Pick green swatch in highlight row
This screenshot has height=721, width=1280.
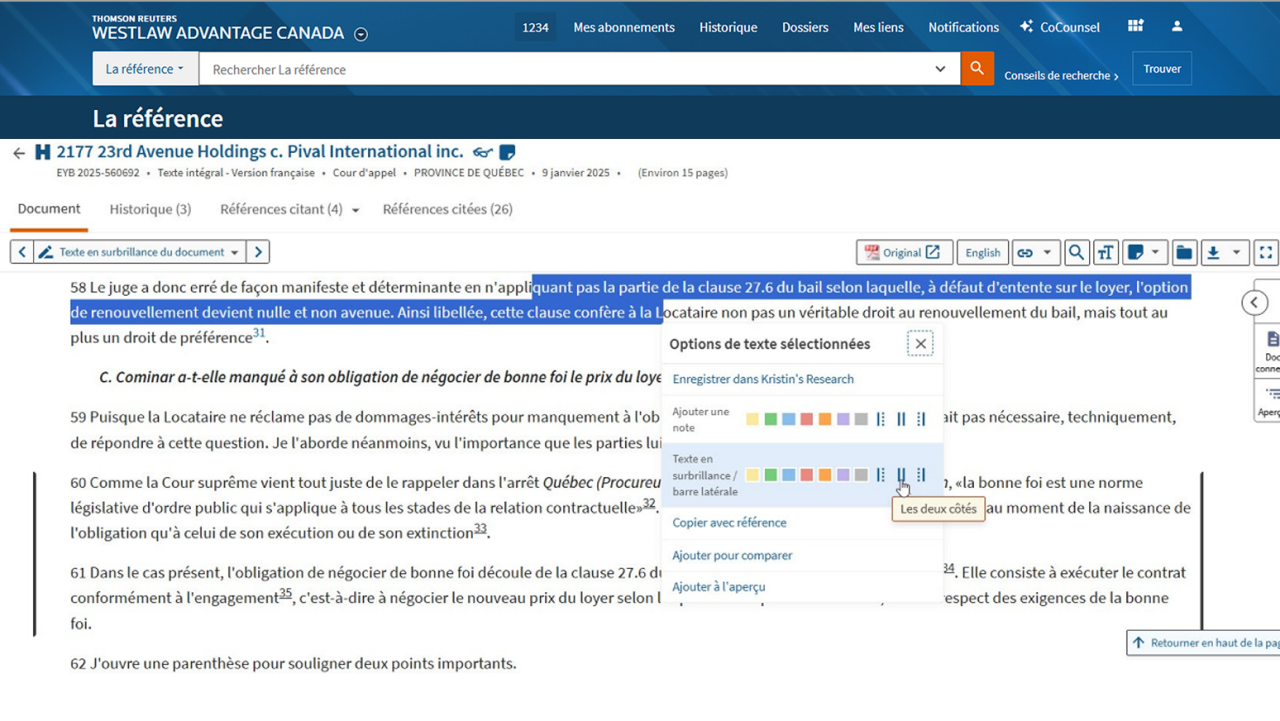point(771,475)
